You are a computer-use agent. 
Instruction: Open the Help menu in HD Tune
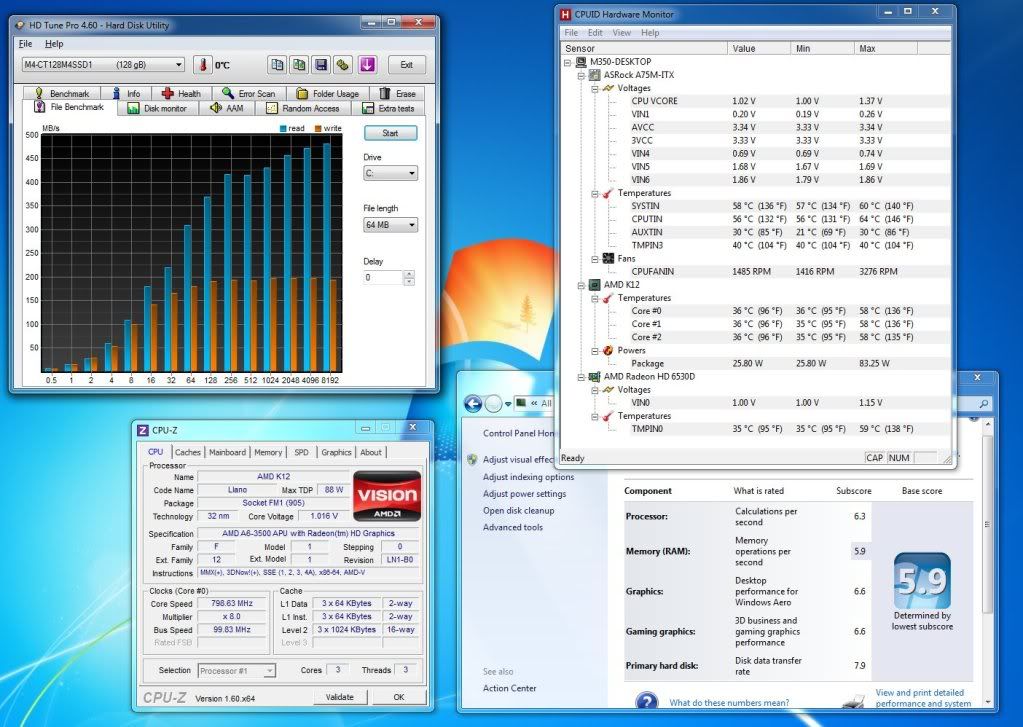pyautogui.click(x=54, y=44)
